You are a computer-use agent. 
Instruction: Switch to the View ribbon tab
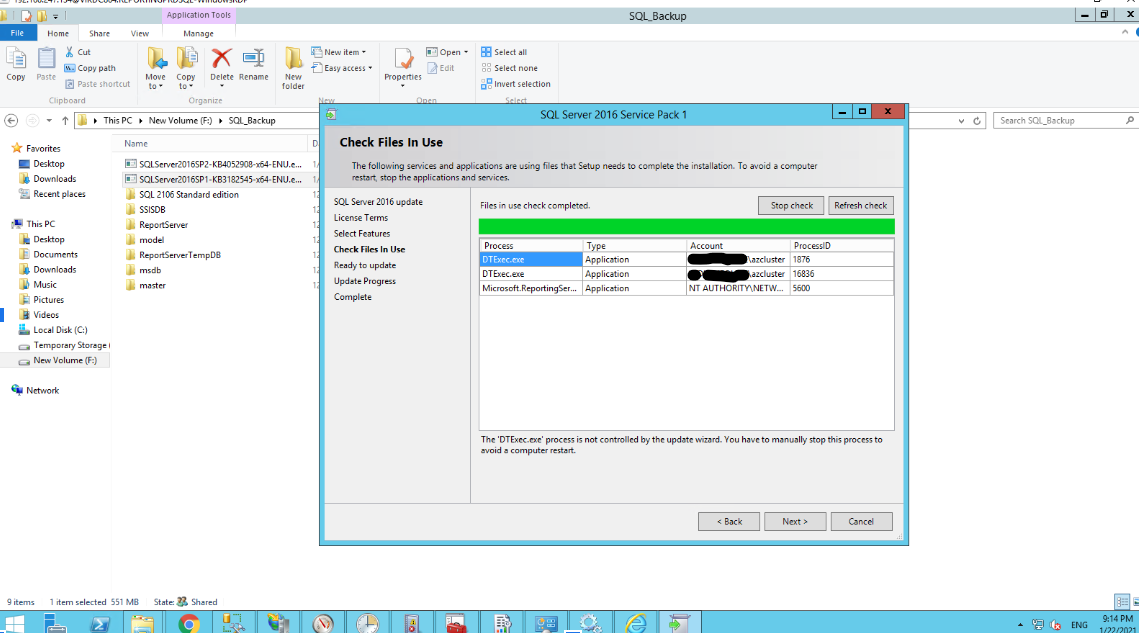pos(139,33)
